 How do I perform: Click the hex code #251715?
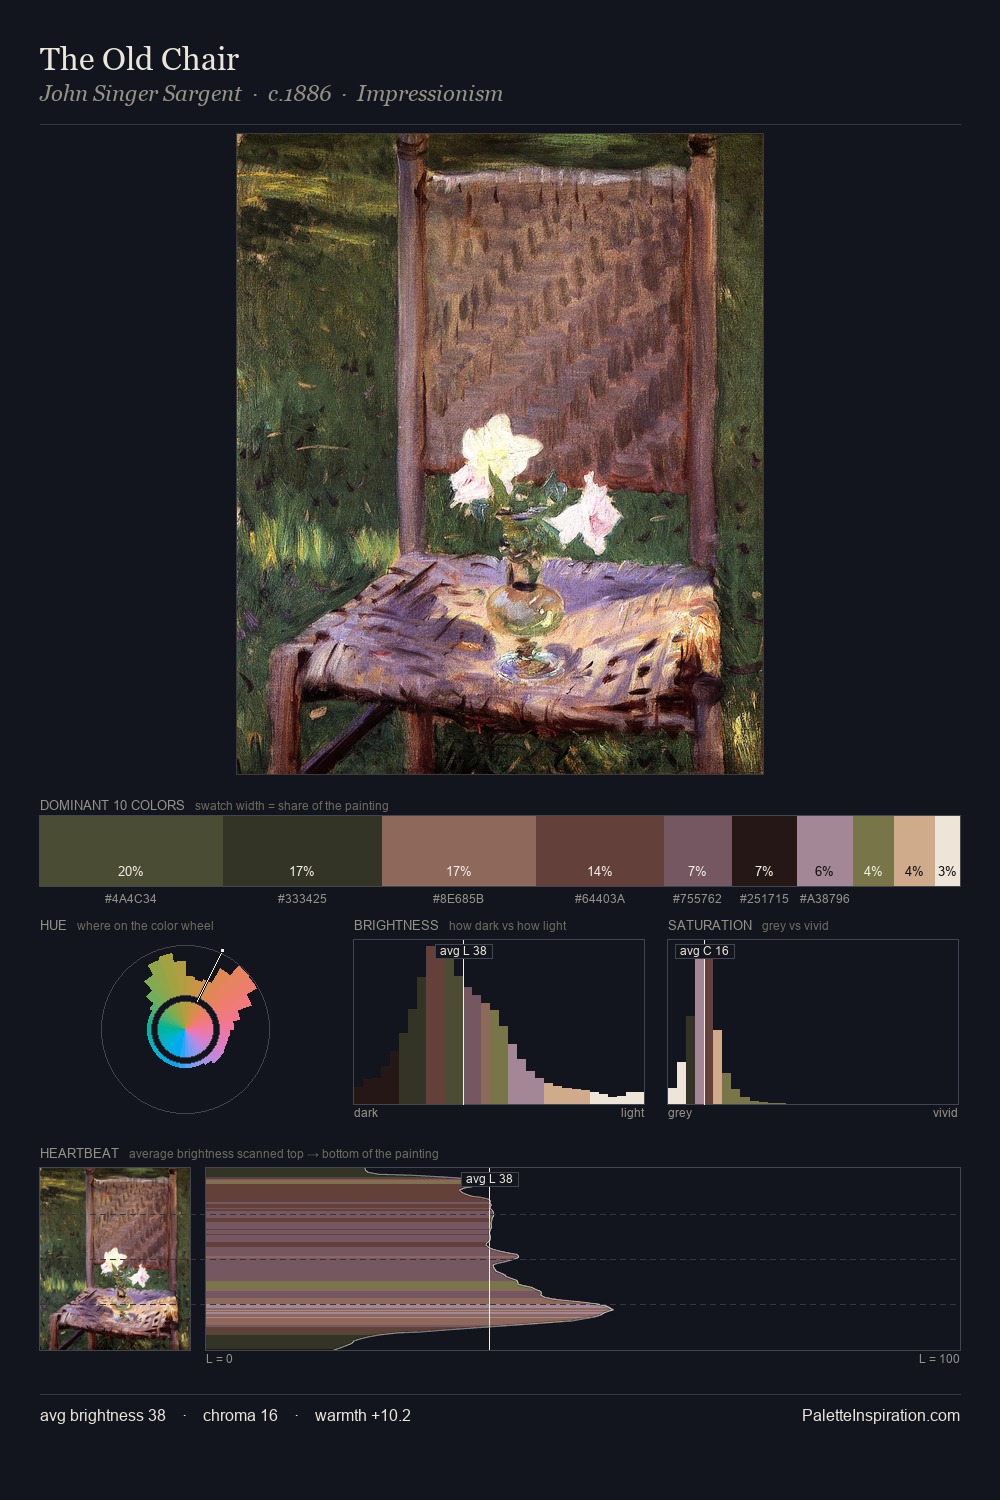pos(764,899)
